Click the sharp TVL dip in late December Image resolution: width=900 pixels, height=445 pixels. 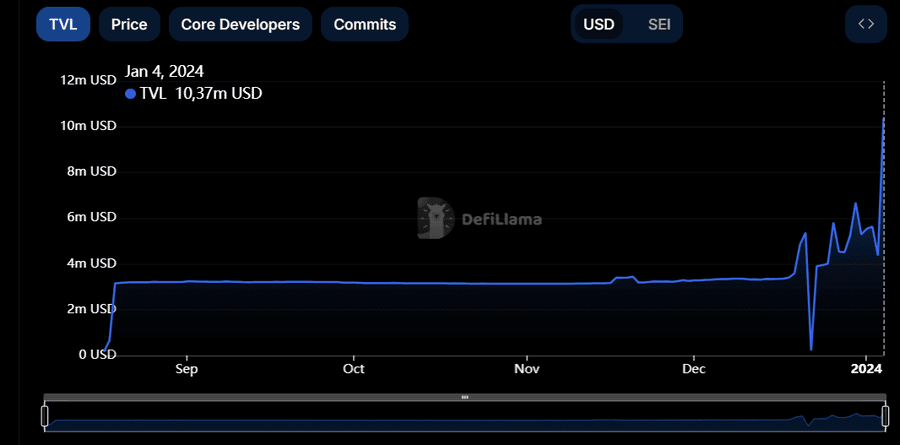point(811,349)
